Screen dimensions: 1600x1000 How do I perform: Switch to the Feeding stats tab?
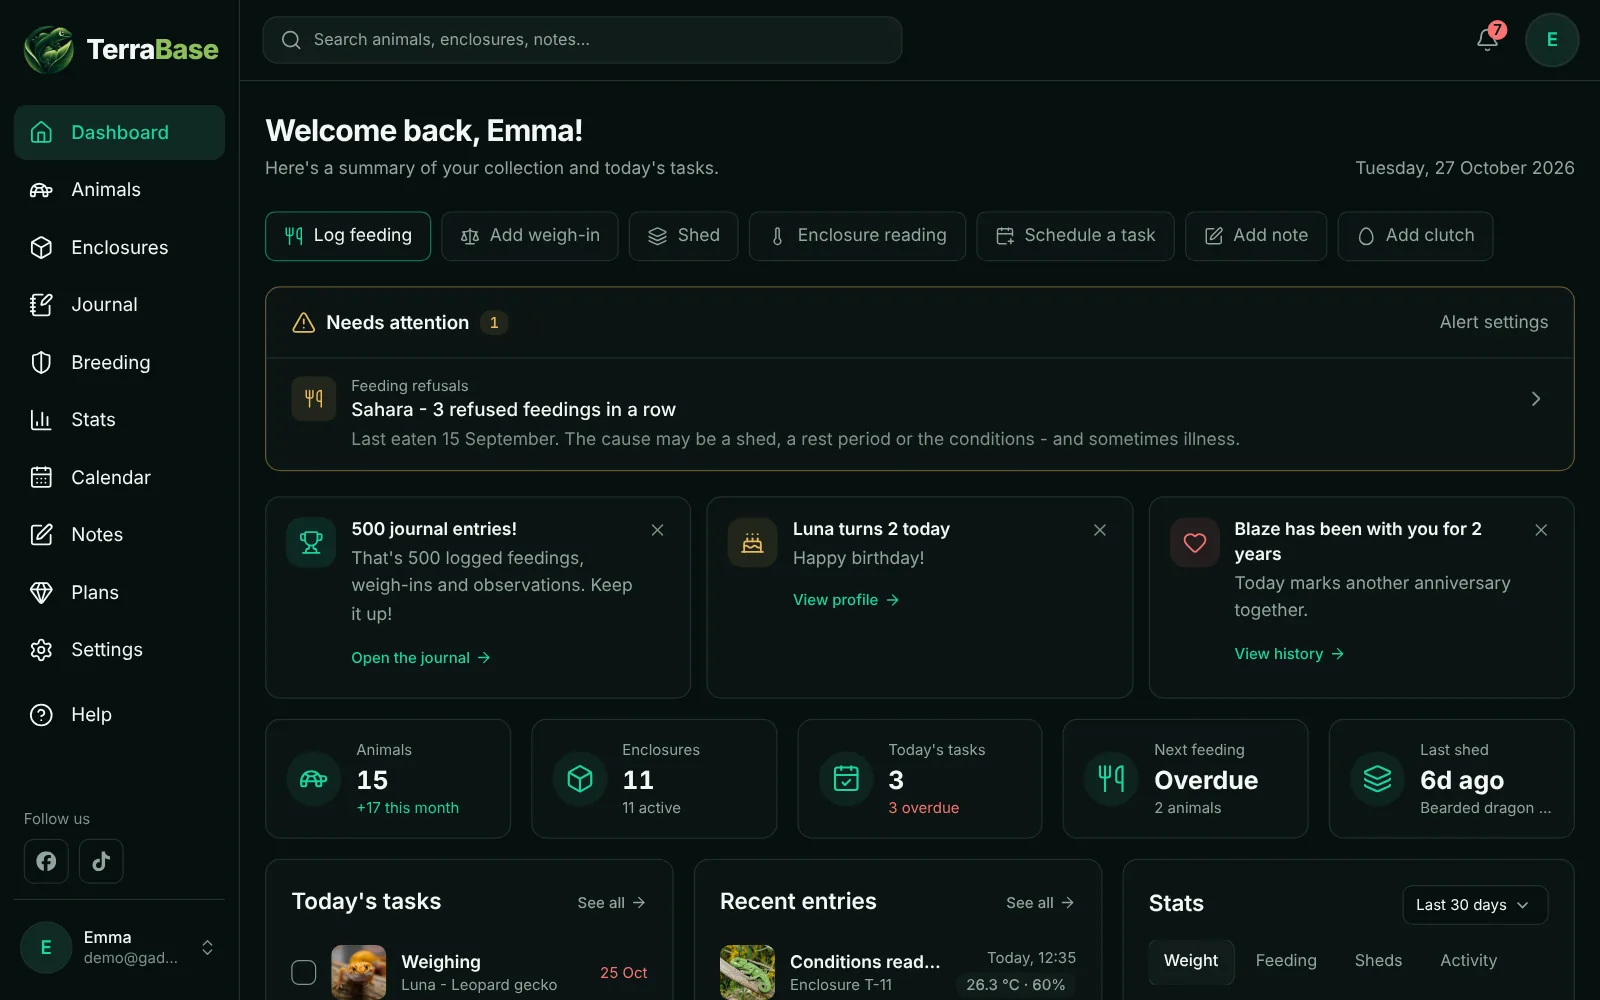[x=1286, y=961]
